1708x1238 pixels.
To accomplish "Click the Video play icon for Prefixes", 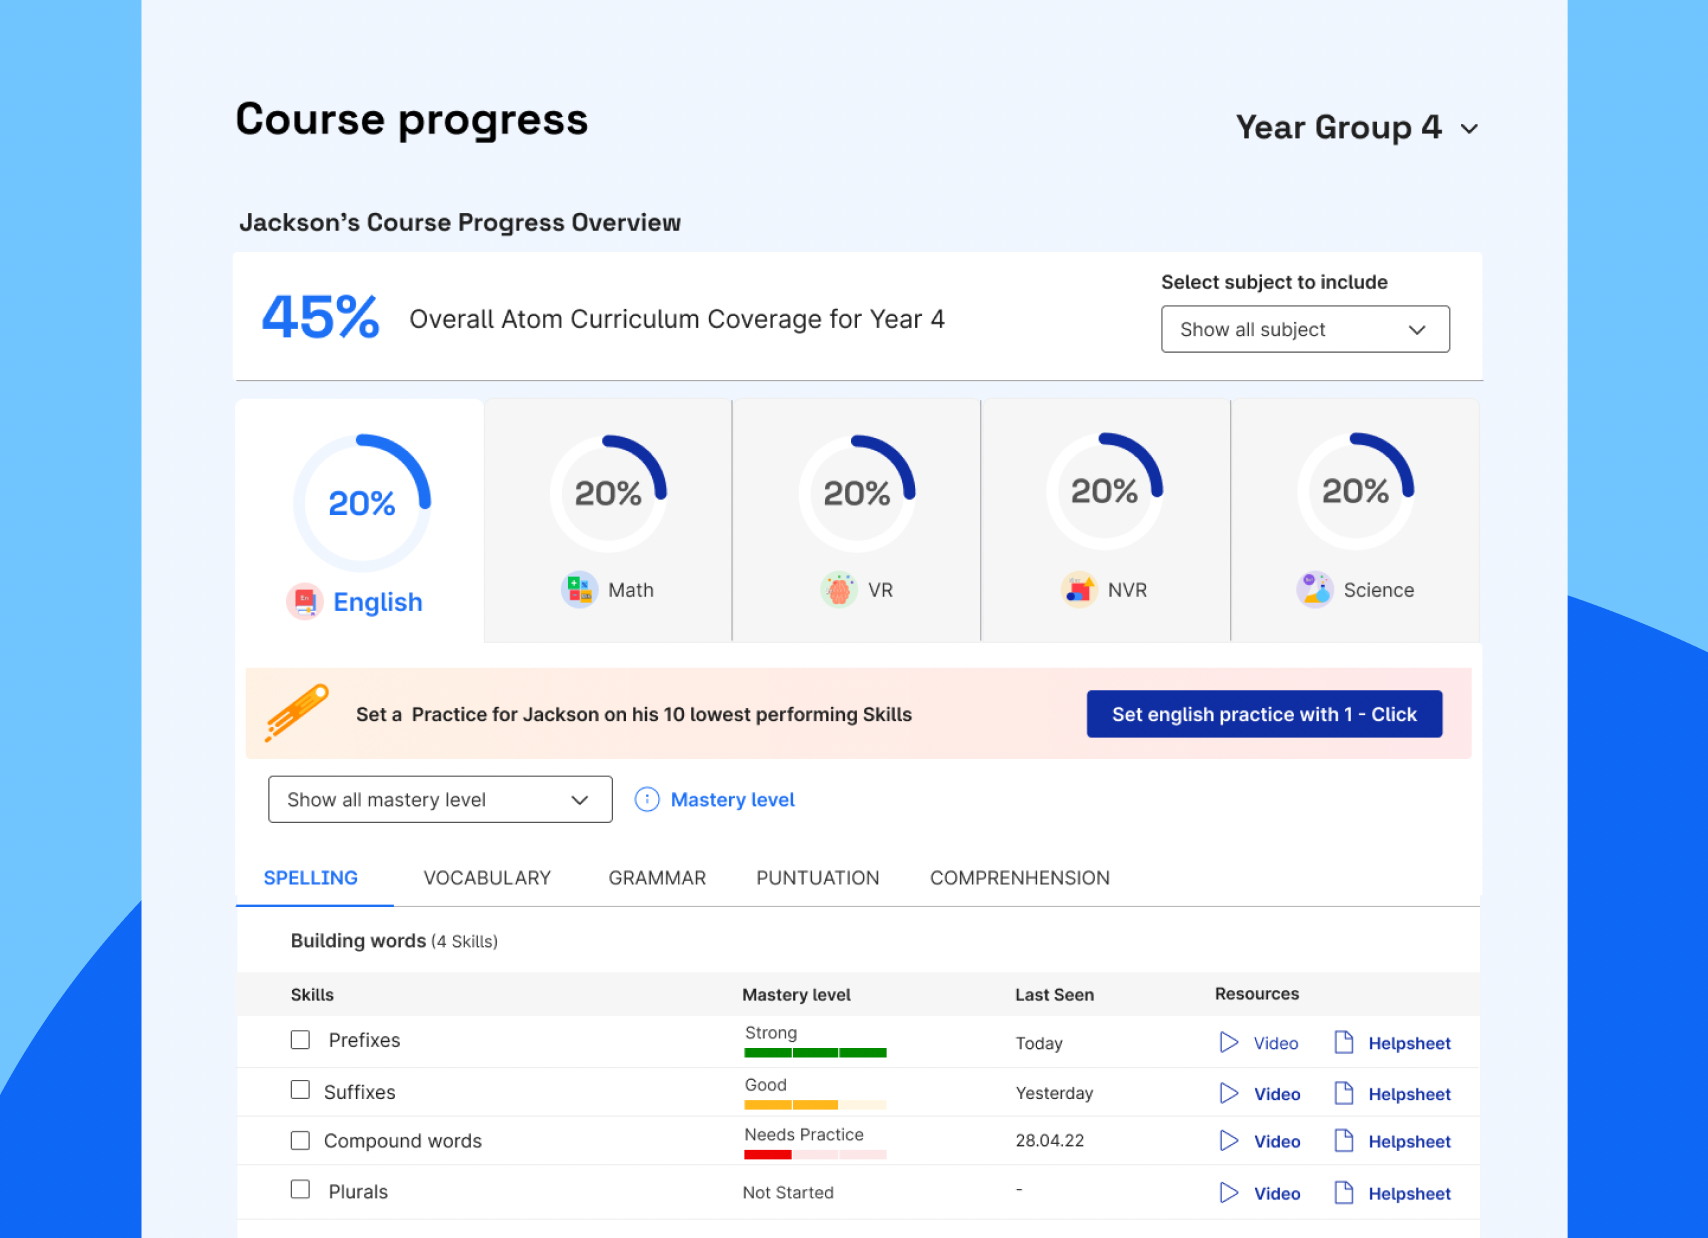I will tap(1229, 1042).
